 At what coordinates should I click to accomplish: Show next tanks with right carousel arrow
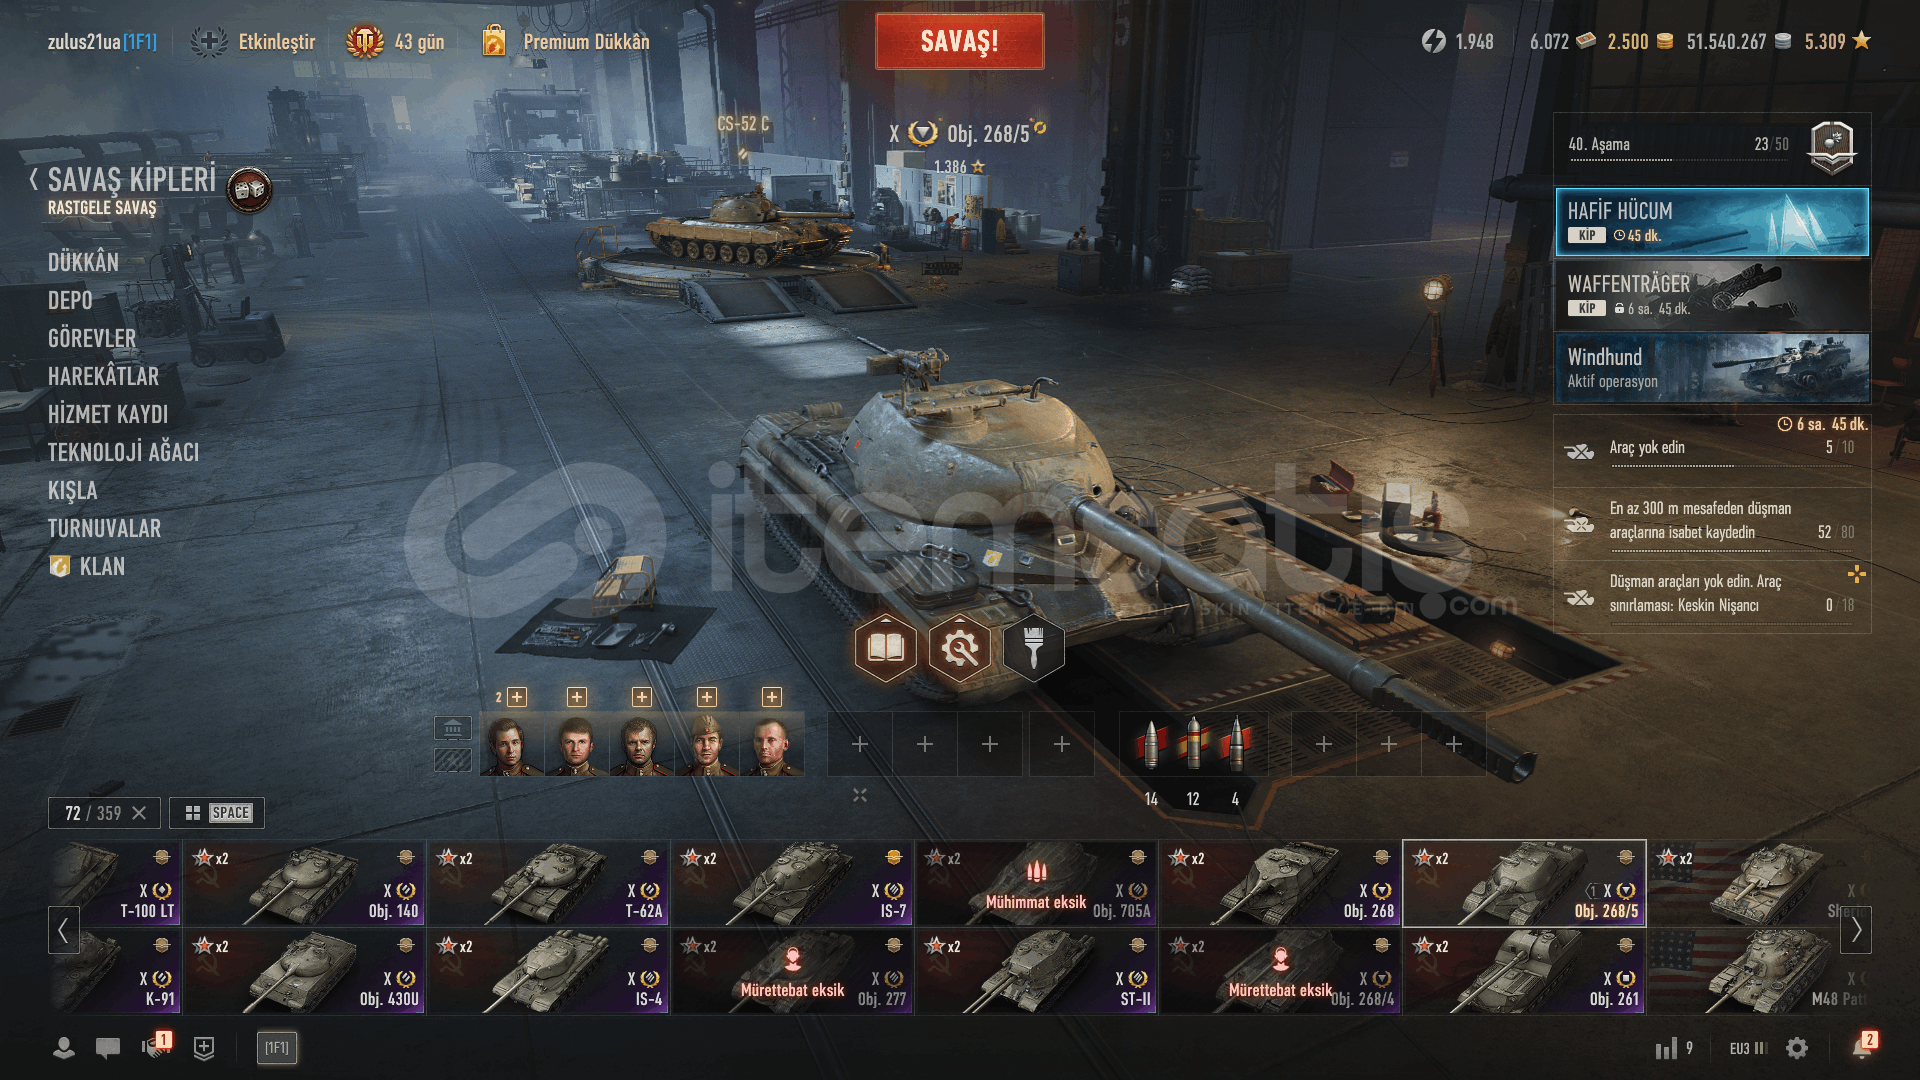pos(1856,930)
